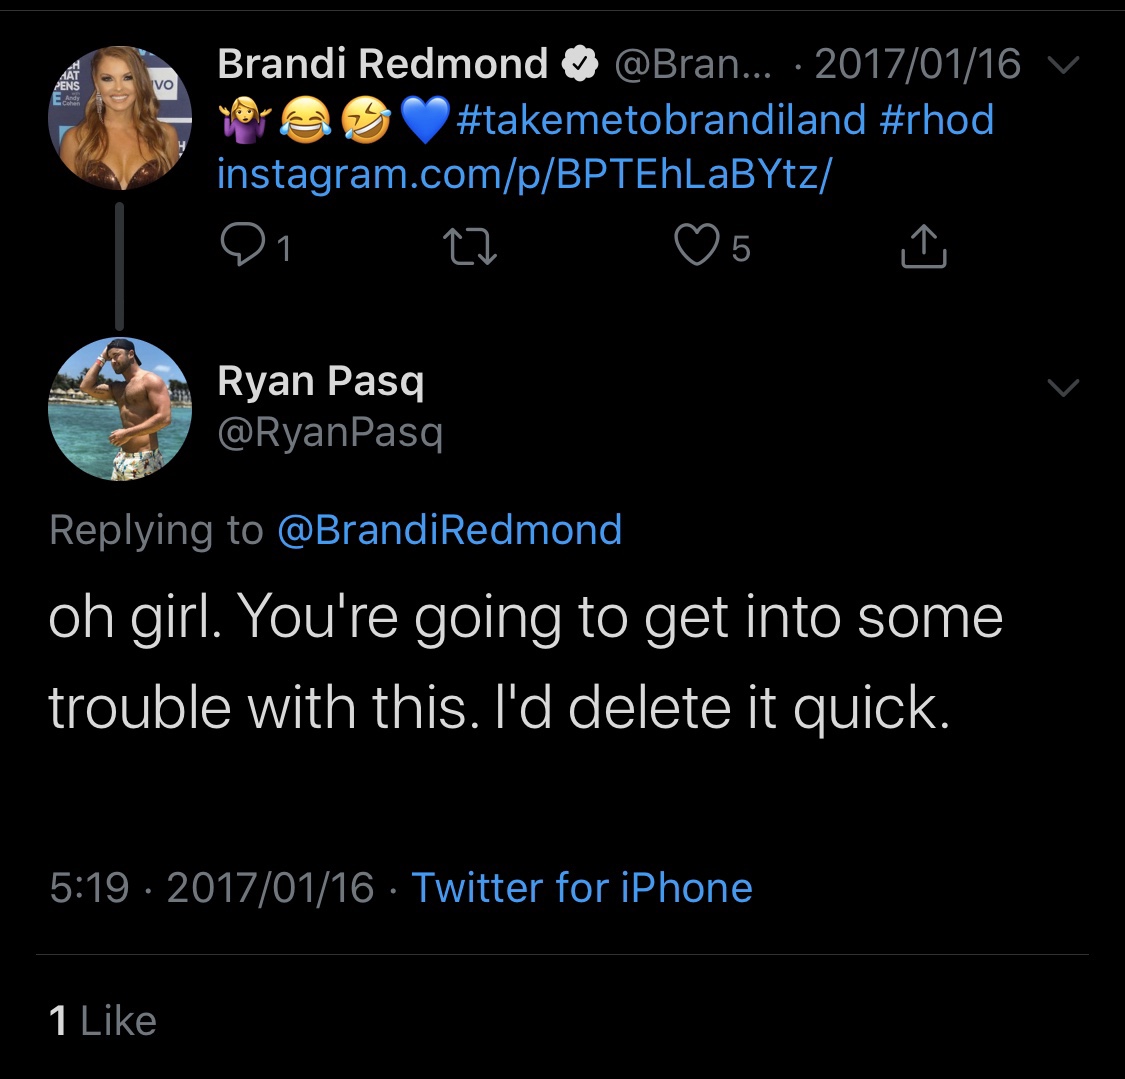Viewport: 1125px width, 1079px height.
Task: Tap the Twitter for iPhone source link
Action: coord(582,887)
